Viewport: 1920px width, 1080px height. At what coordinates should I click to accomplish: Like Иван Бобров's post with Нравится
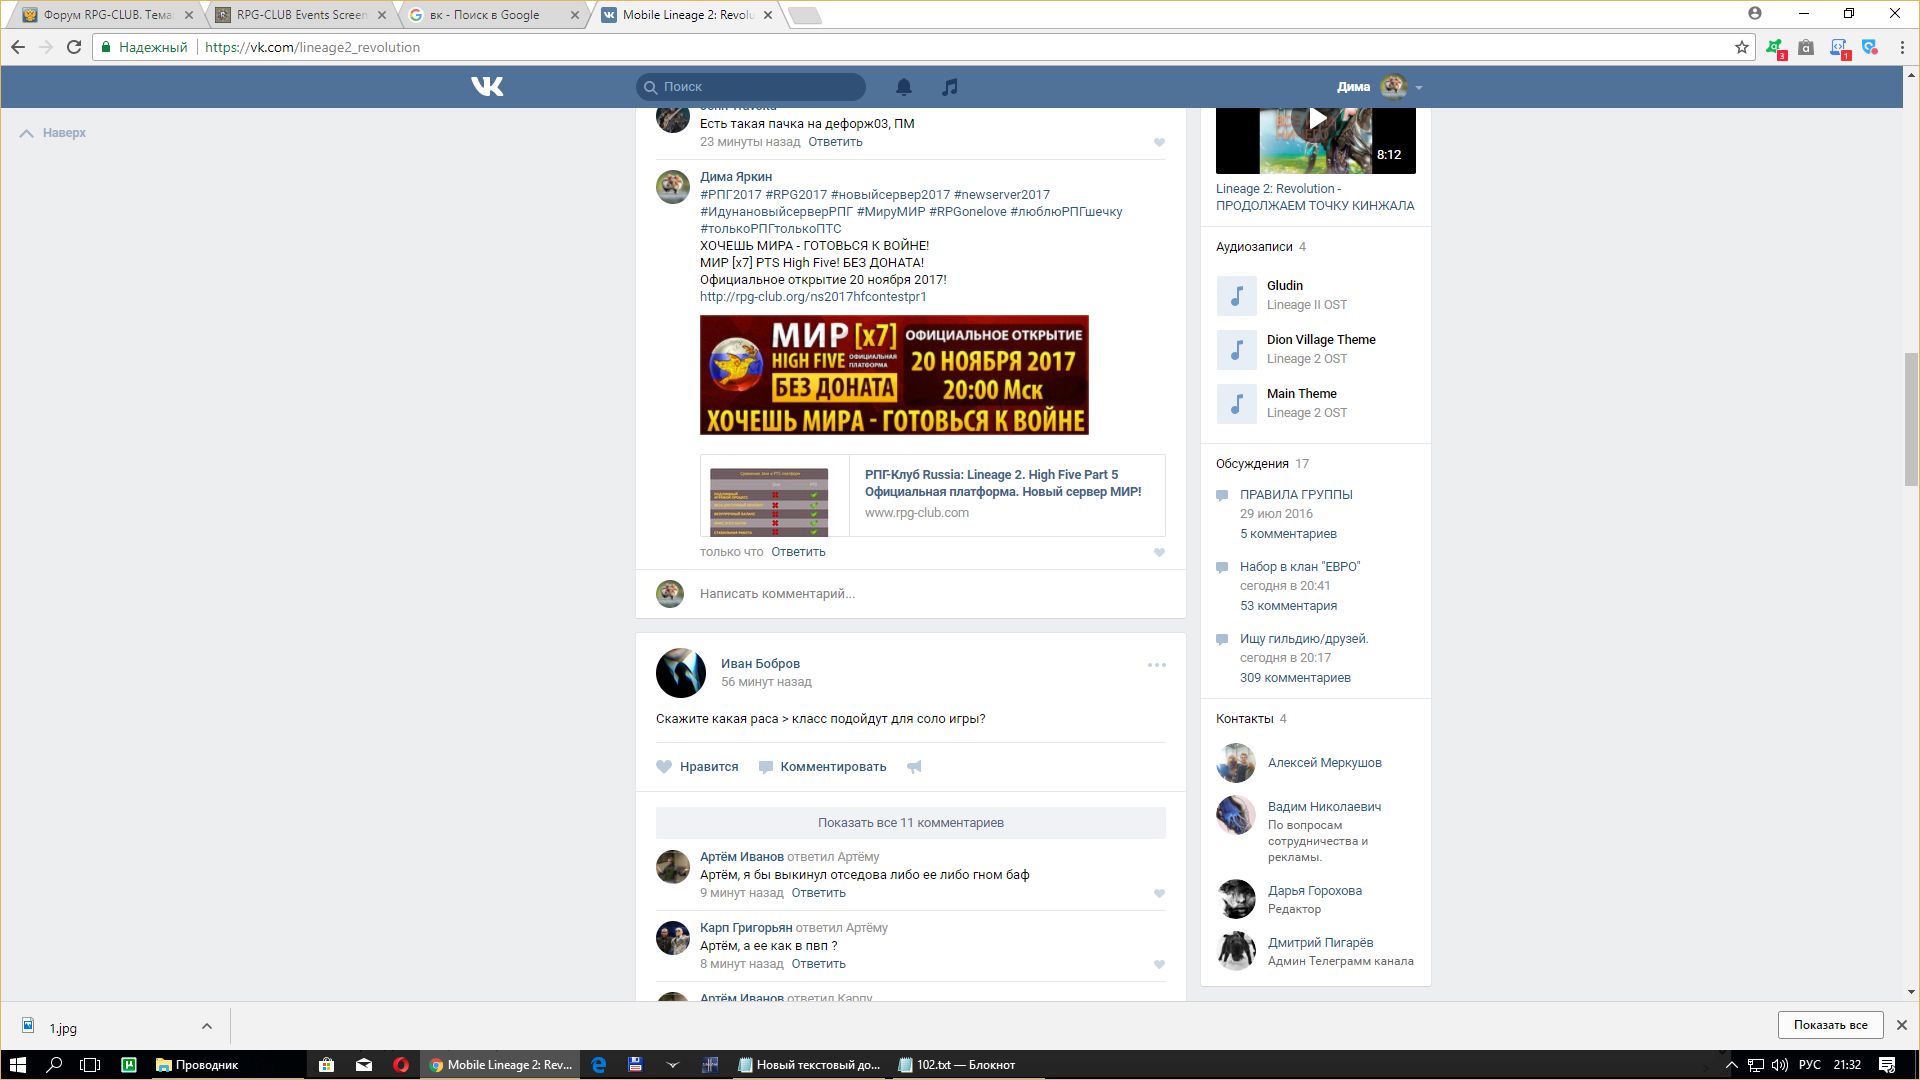698,767
